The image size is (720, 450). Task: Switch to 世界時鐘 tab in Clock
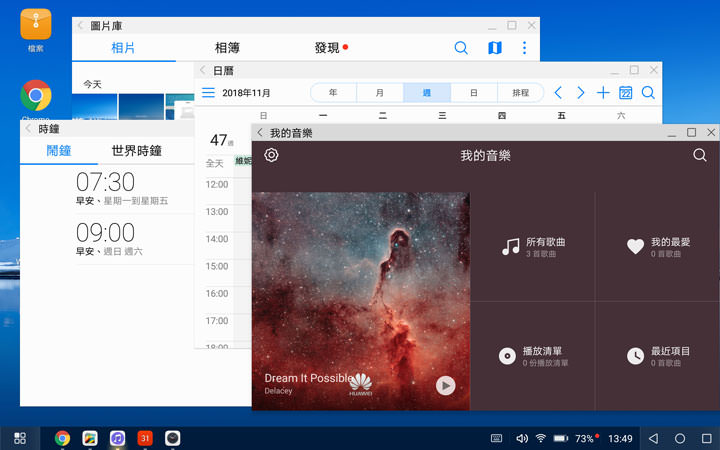[x=136, y=151]
